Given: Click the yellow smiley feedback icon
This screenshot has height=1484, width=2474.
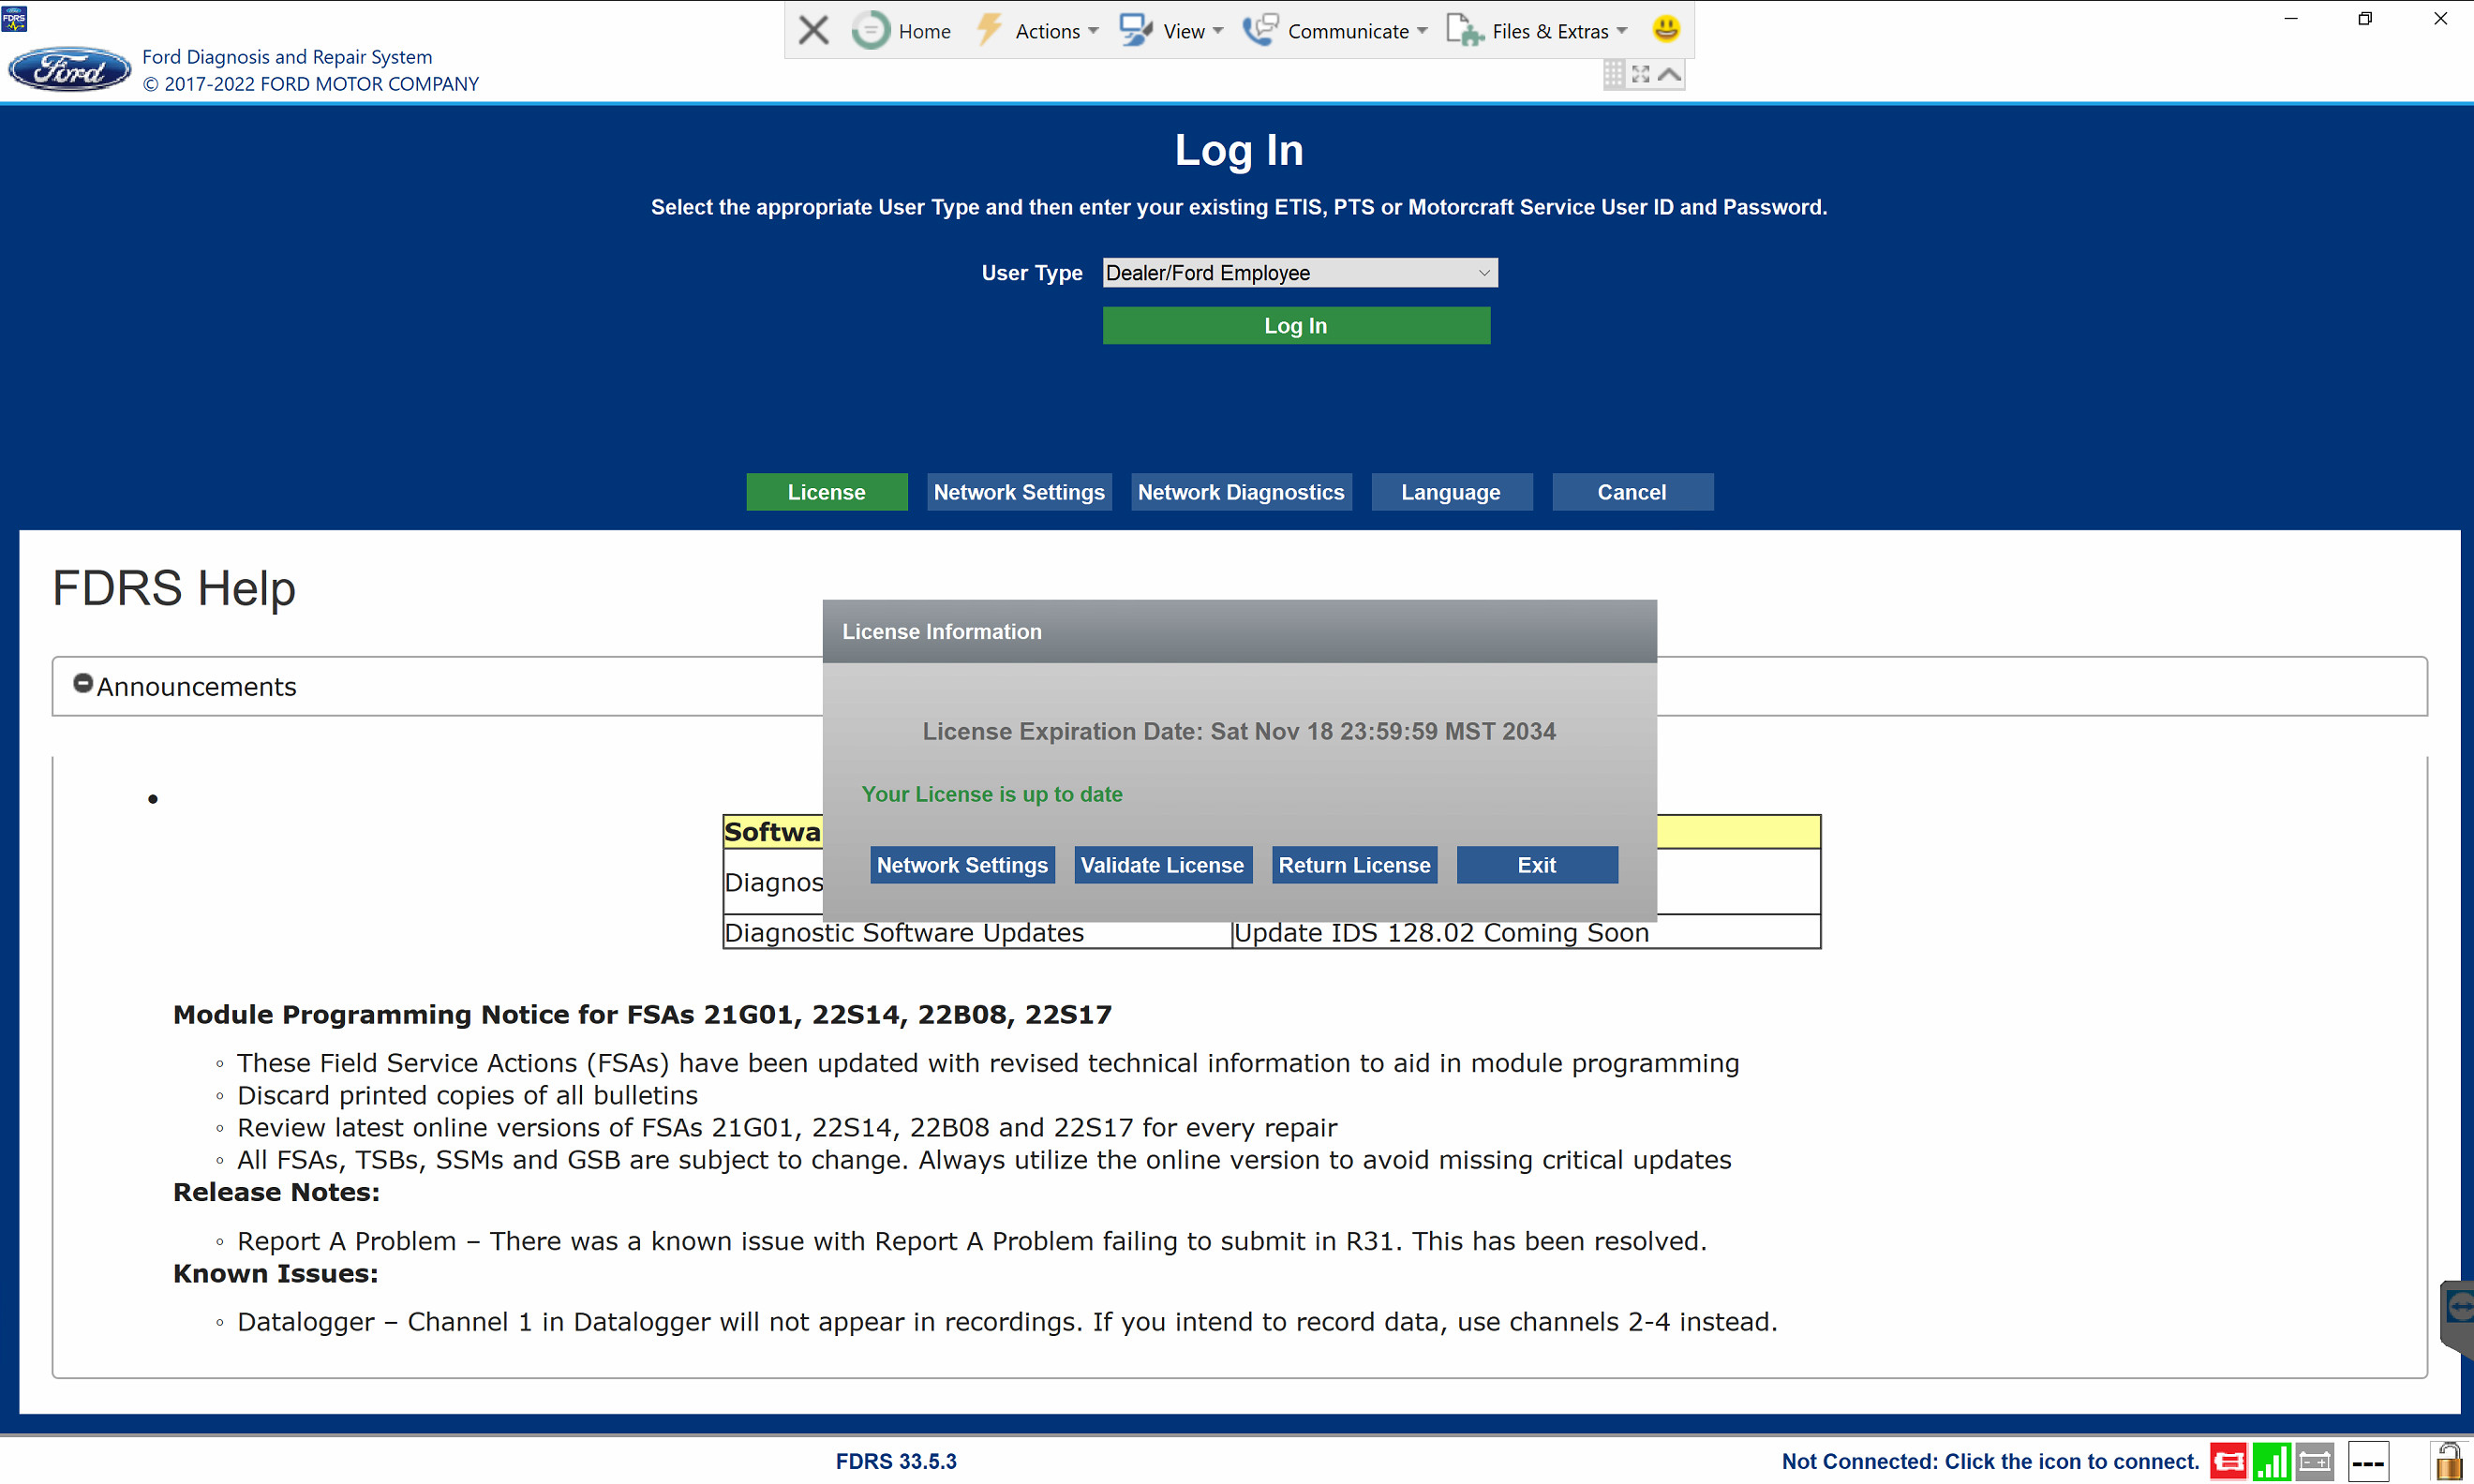Looking at the screenshot, I should tap(1666, 29).
